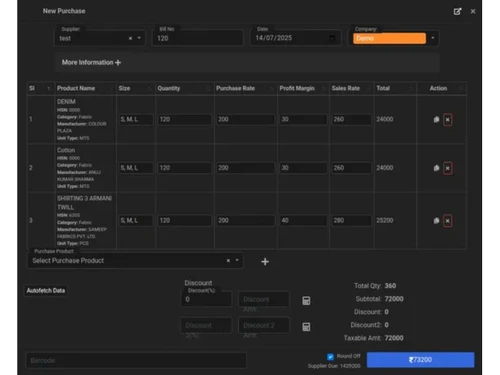The image size is (500, 375).
Task: Sort by the Size column header
Action: pyautogui.click(x=135, y=88)
